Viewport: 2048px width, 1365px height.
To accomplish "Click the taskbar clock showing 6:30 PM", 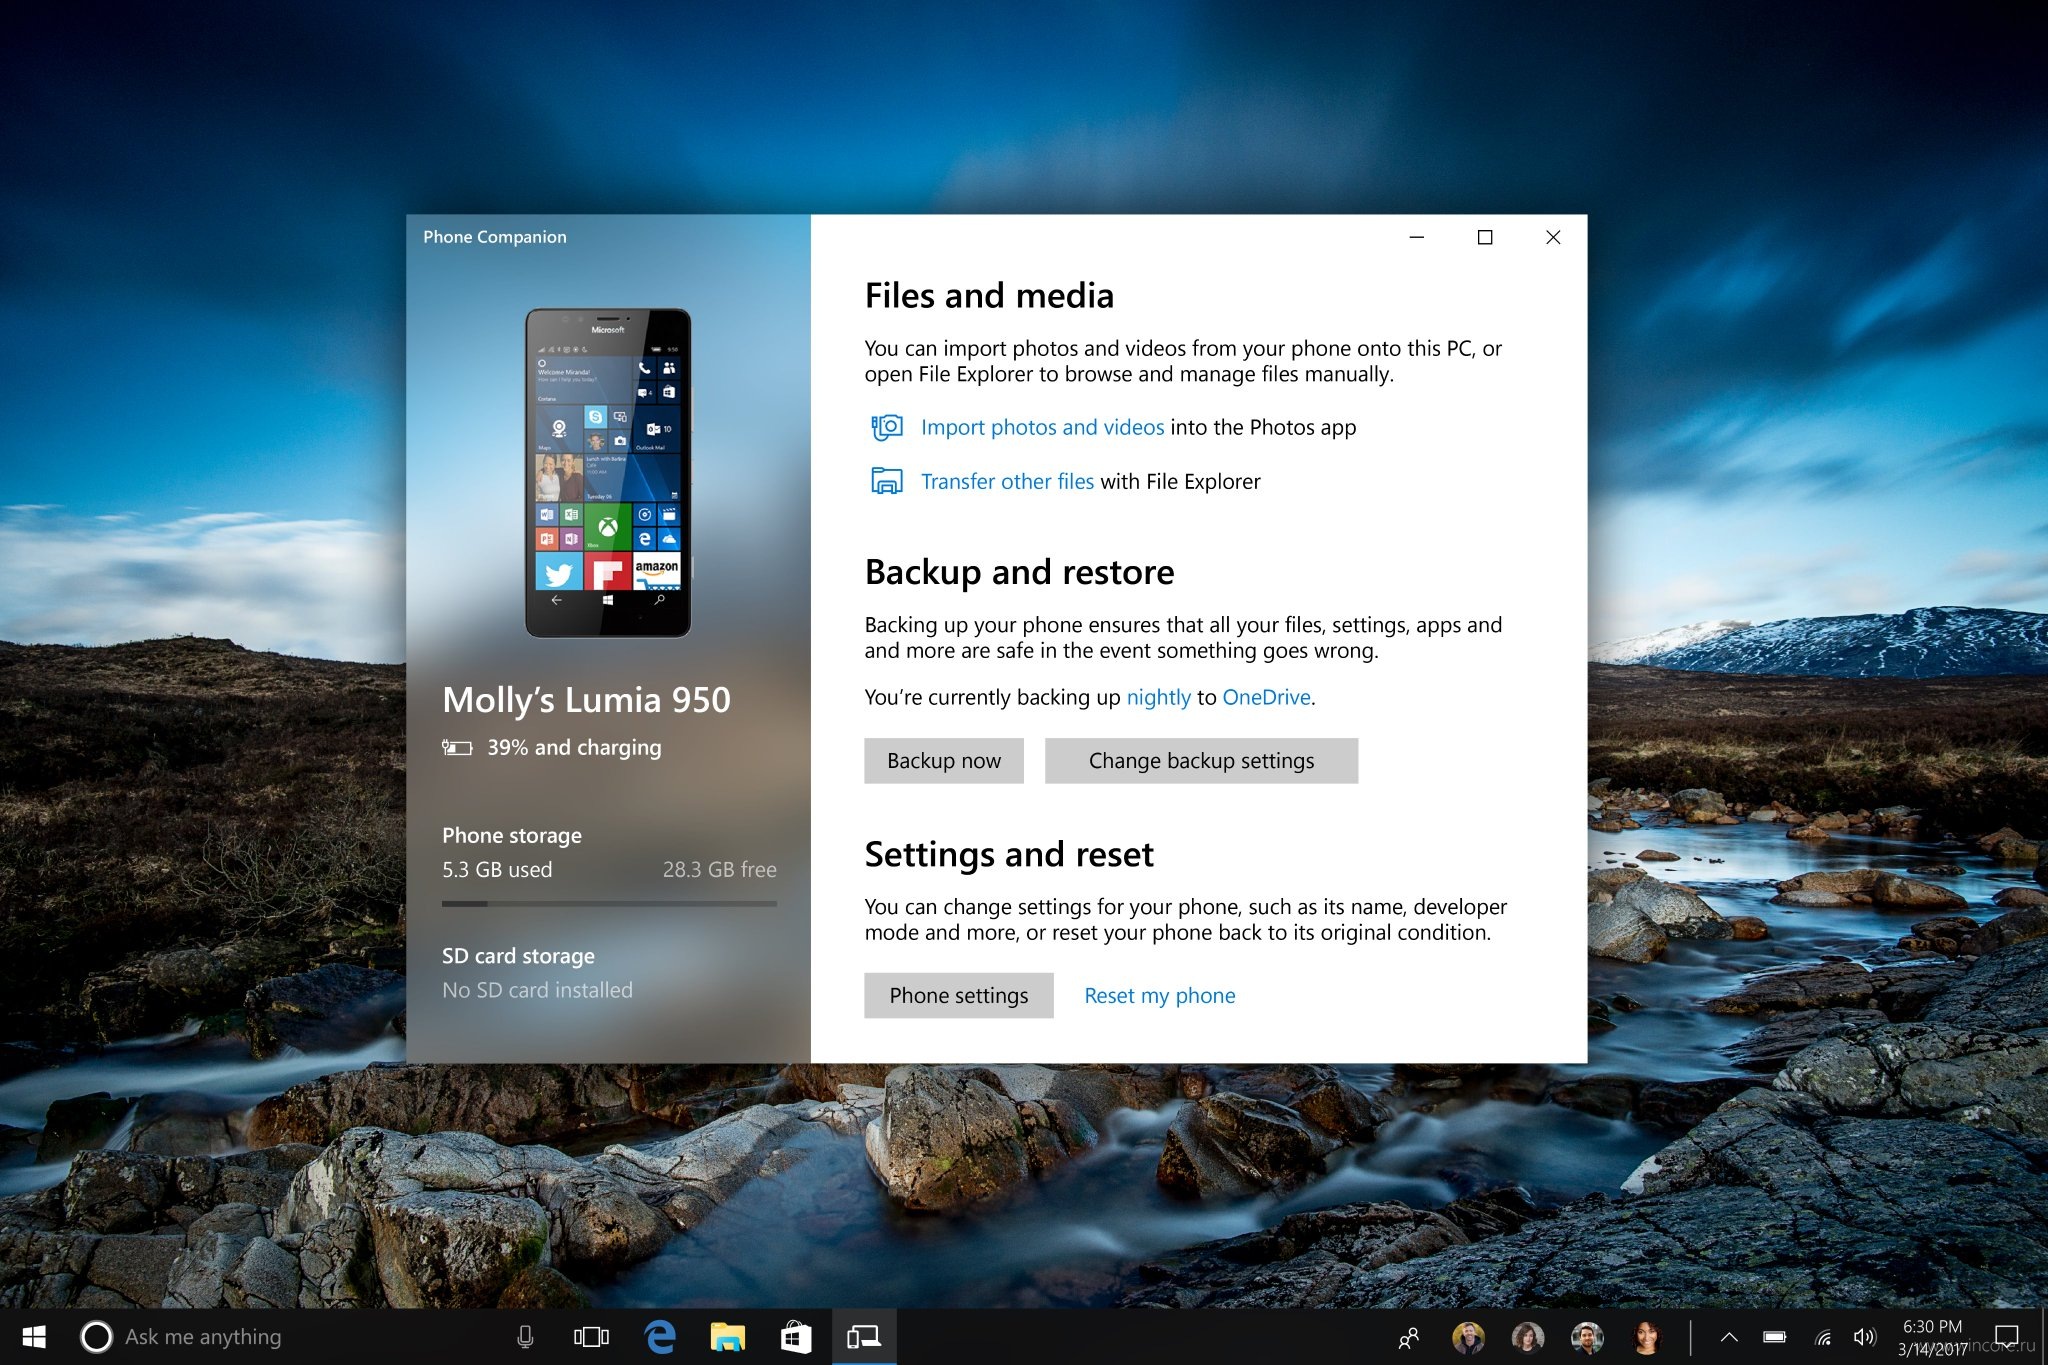I will [x=1932, y=1337].
